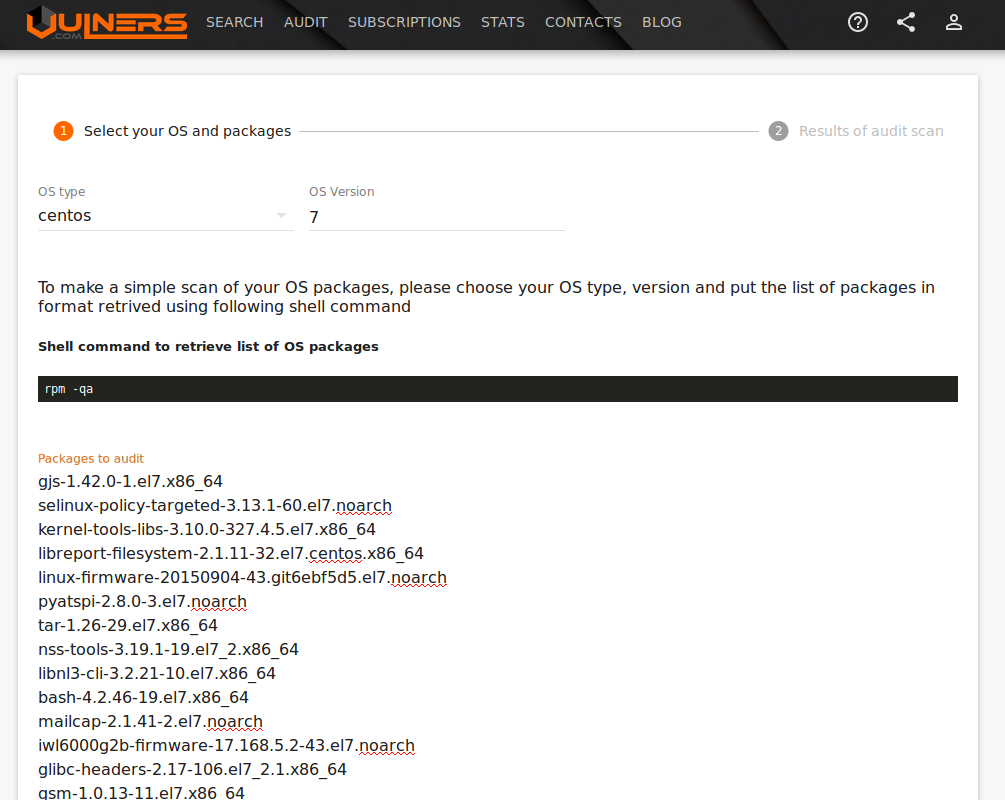Go to the SEARCH page

pos(234,22)
